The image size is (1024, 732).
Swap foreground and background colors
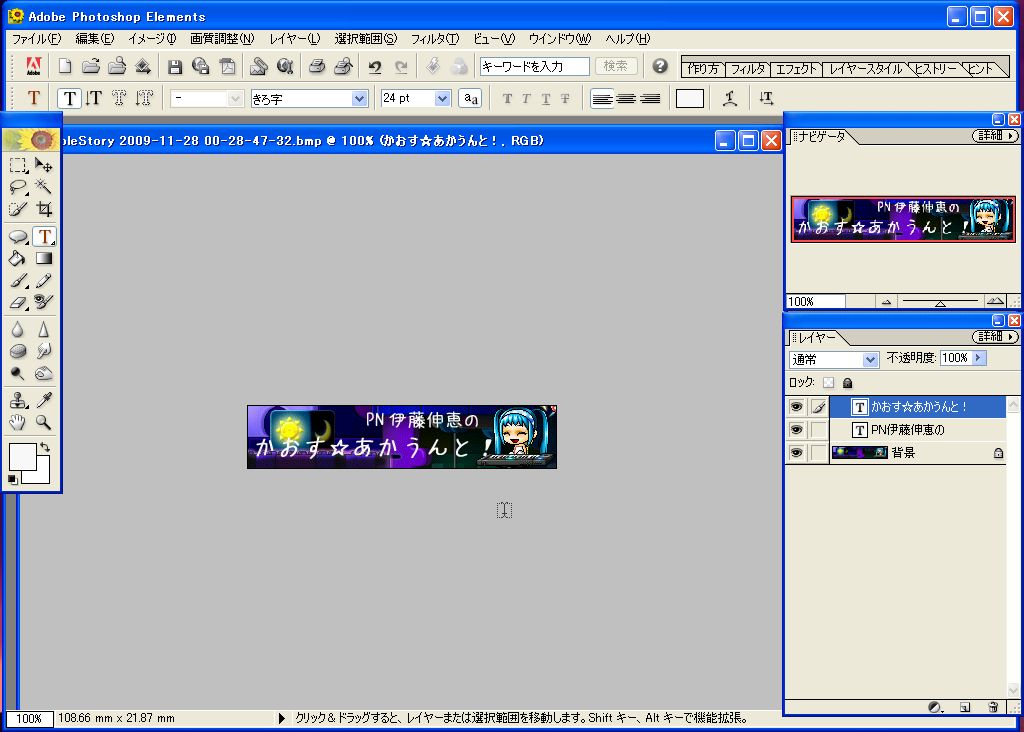click(44, 447)
